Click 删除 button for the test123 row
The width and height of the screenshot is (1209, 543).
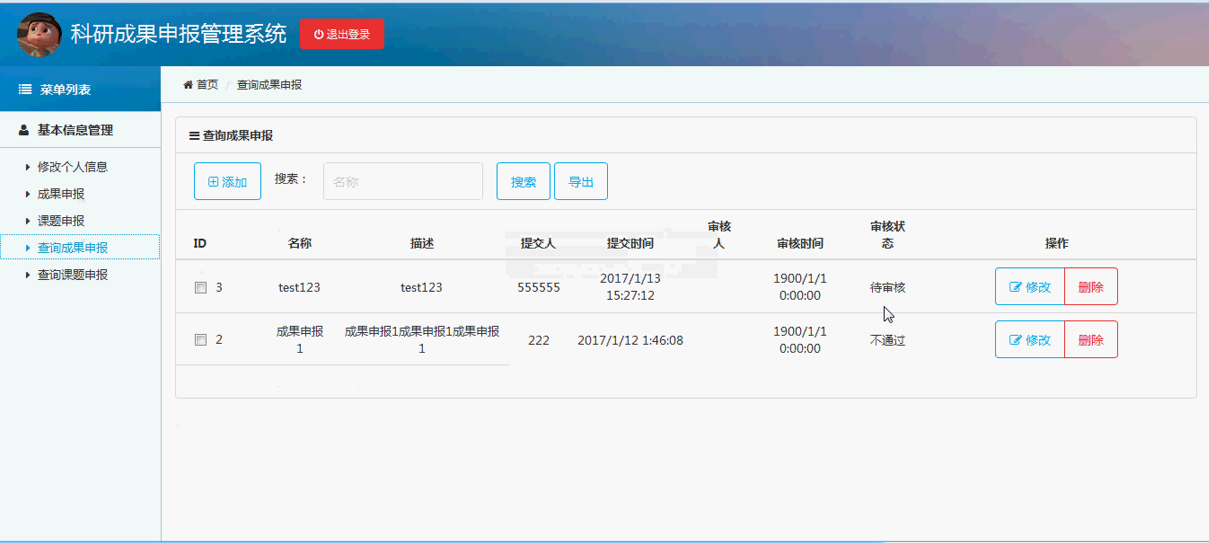[x=1091, y=287]
